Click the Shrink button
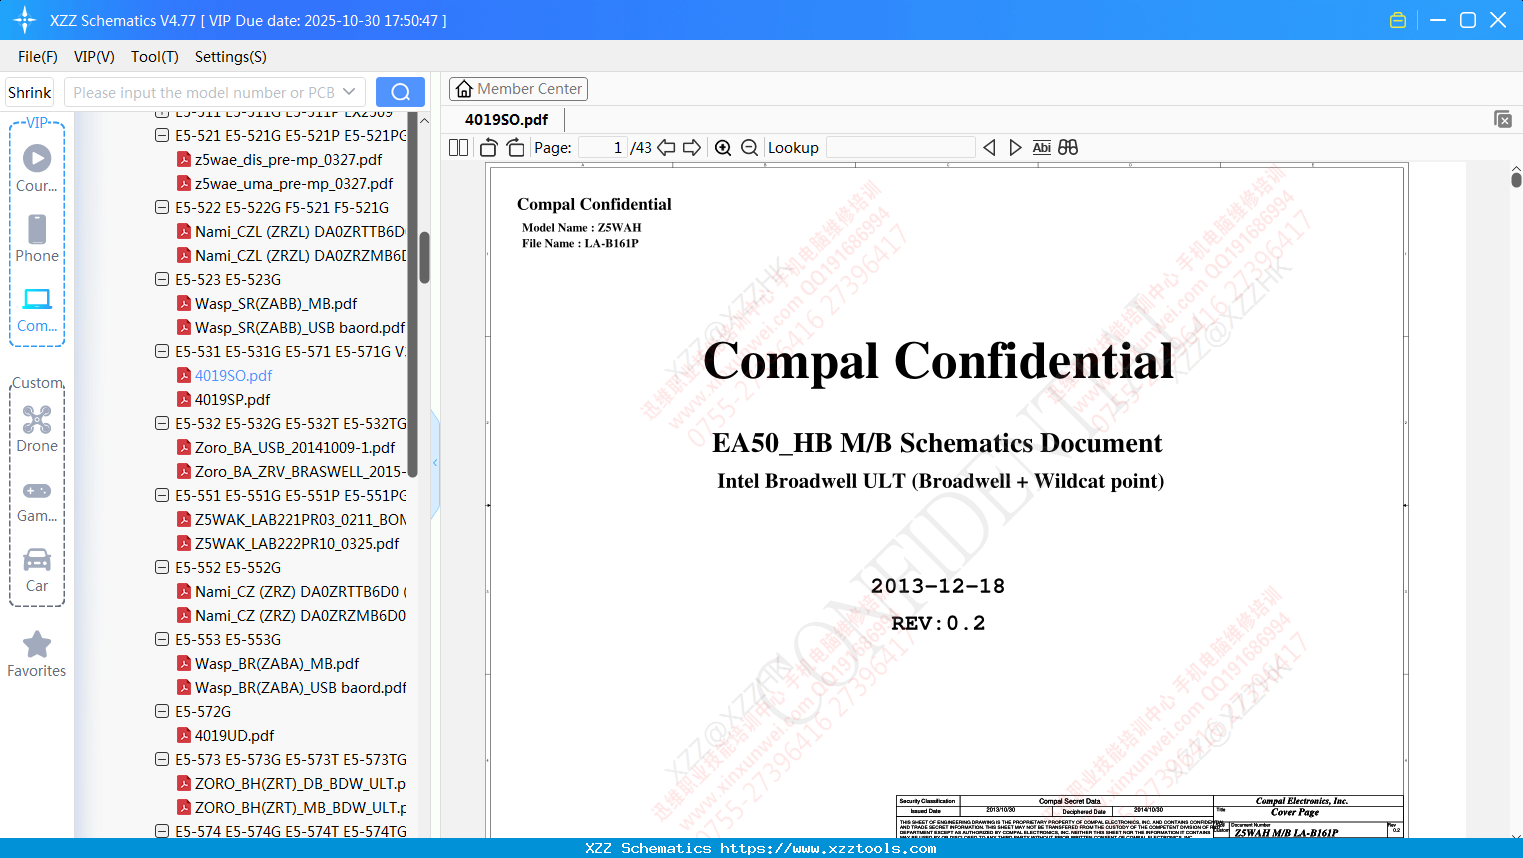 30,92
